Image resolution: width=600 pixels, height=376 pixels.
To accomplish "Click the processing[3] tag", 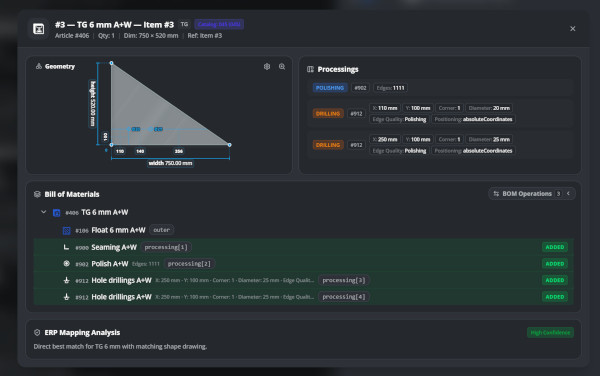I will [344, 280].
